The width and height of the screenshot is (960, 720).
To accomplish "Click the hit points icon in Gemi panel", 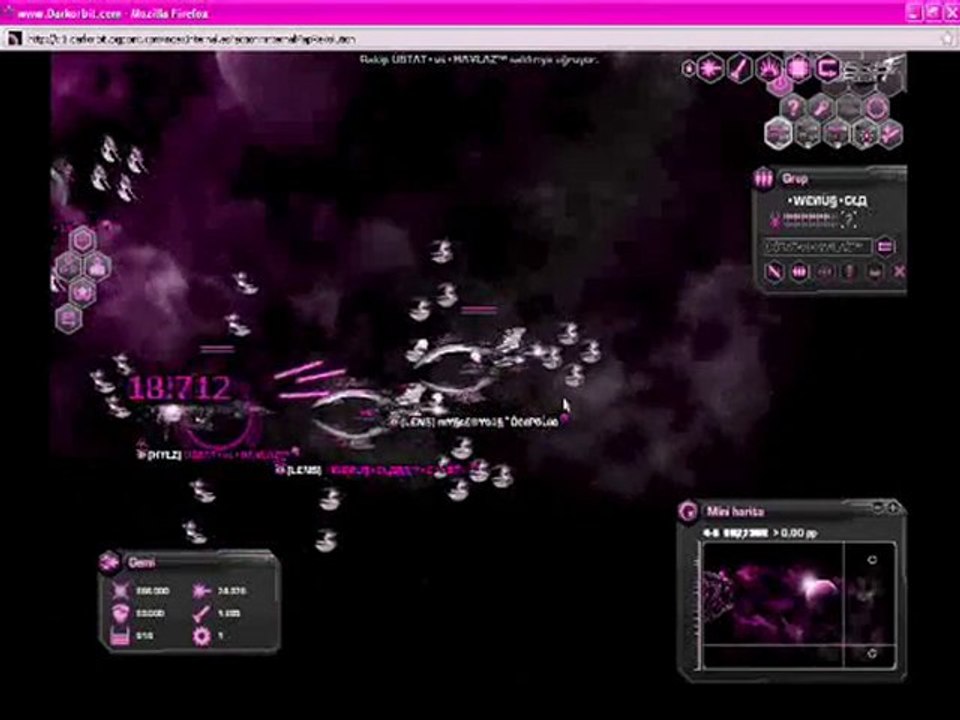I will [121, 591].
